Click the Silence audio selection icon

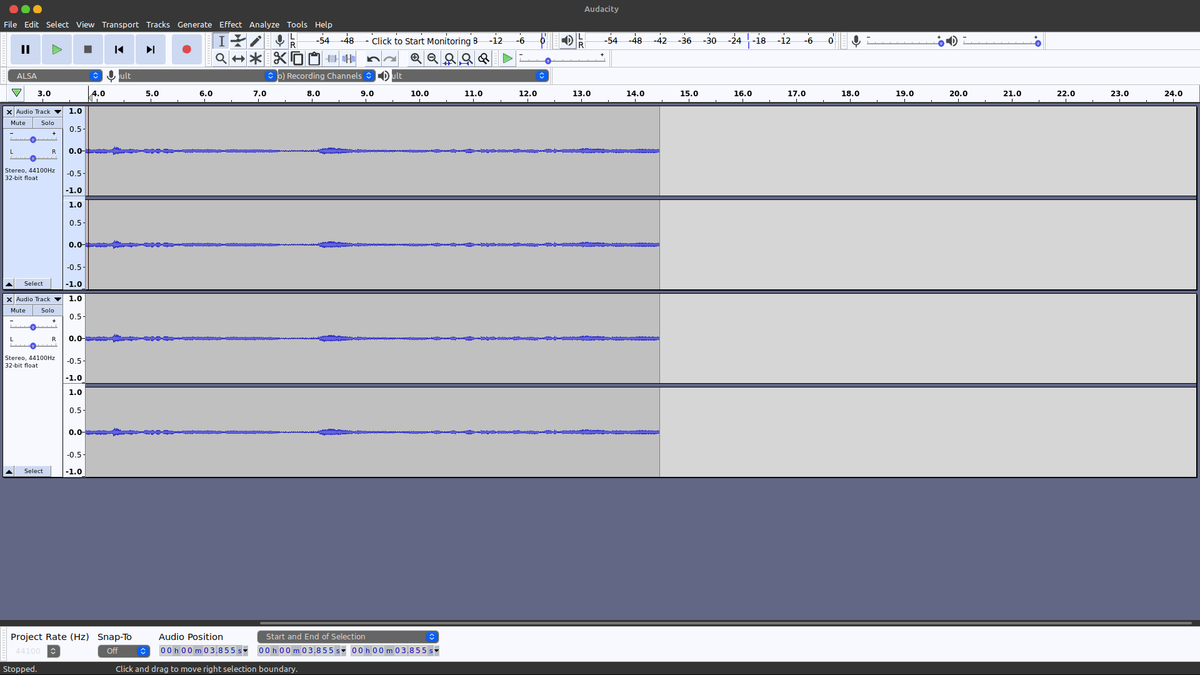point(349,59)
